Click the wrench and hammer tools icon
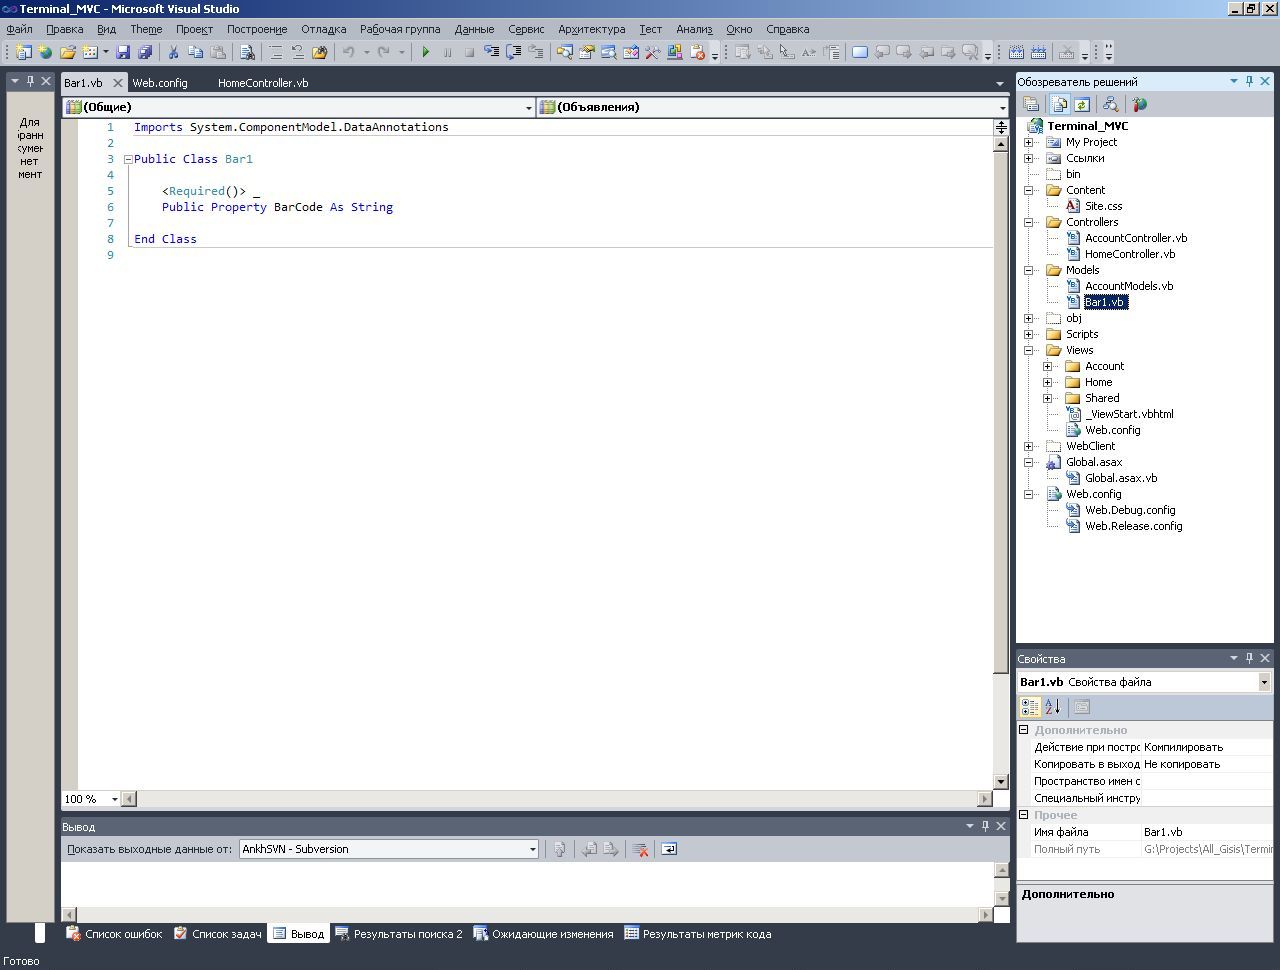1280x970 pixels. click(x=653, y=52)
